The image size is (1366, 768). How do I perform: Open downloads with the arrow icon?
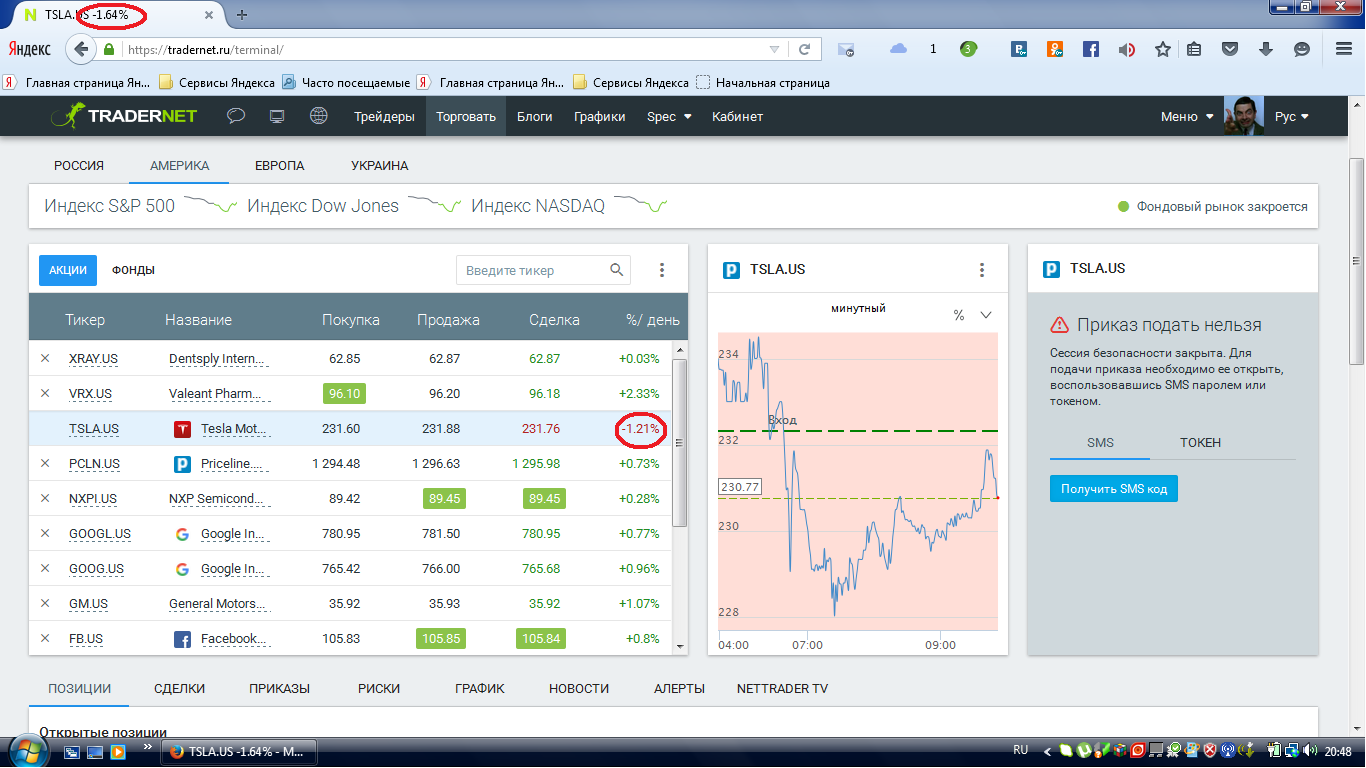1266,49
